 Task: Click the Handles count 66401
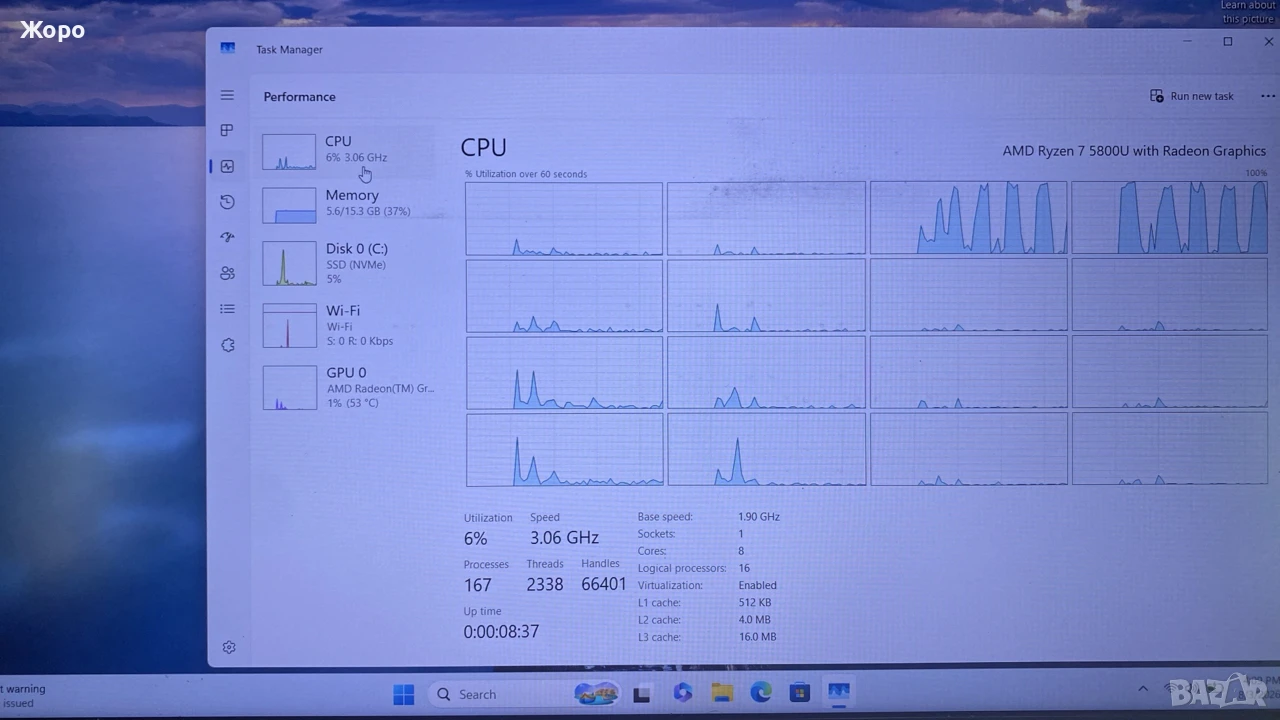click(604, 584)
